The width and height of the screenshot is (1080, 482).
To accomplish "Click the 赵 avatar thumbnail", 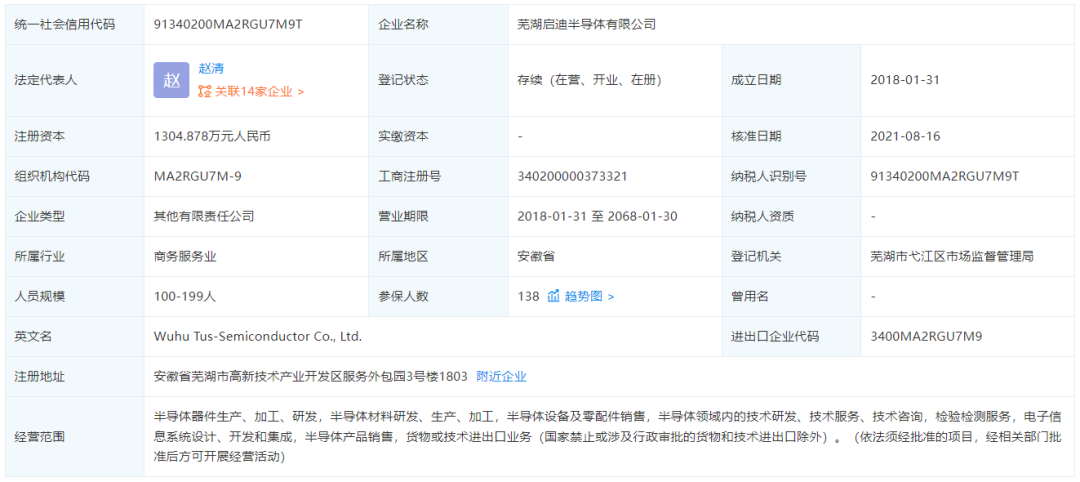I will coord(171,80).
